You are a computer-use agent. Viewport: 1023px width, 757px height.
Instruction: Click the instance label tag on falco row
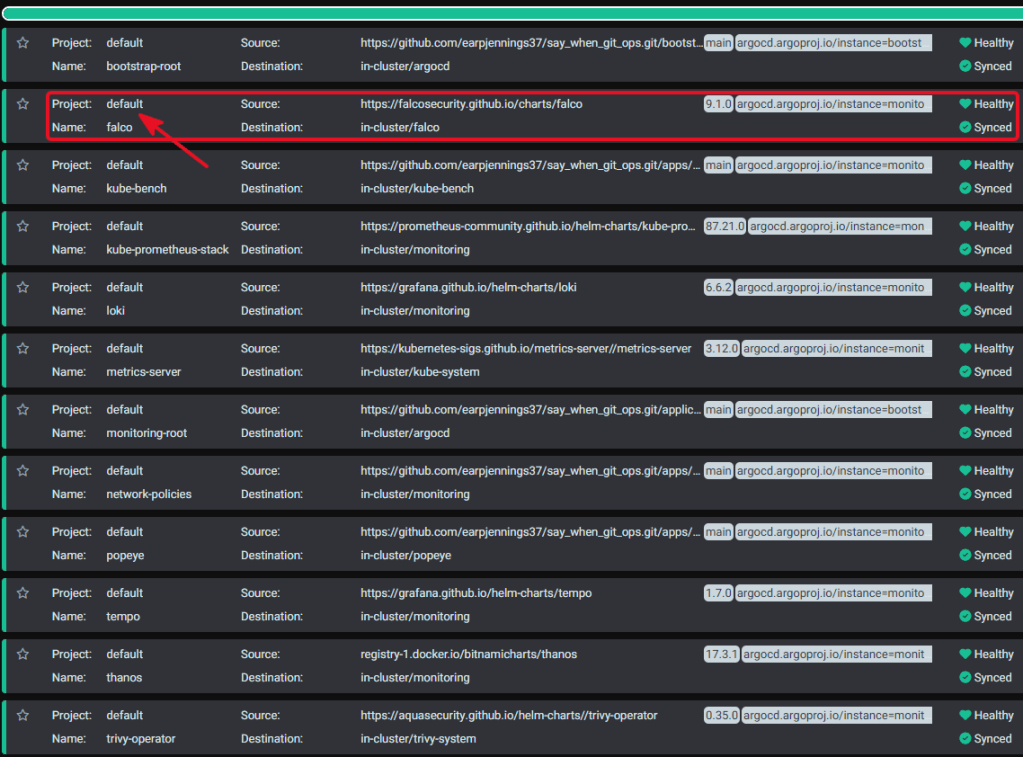click(x=833, y=104)
